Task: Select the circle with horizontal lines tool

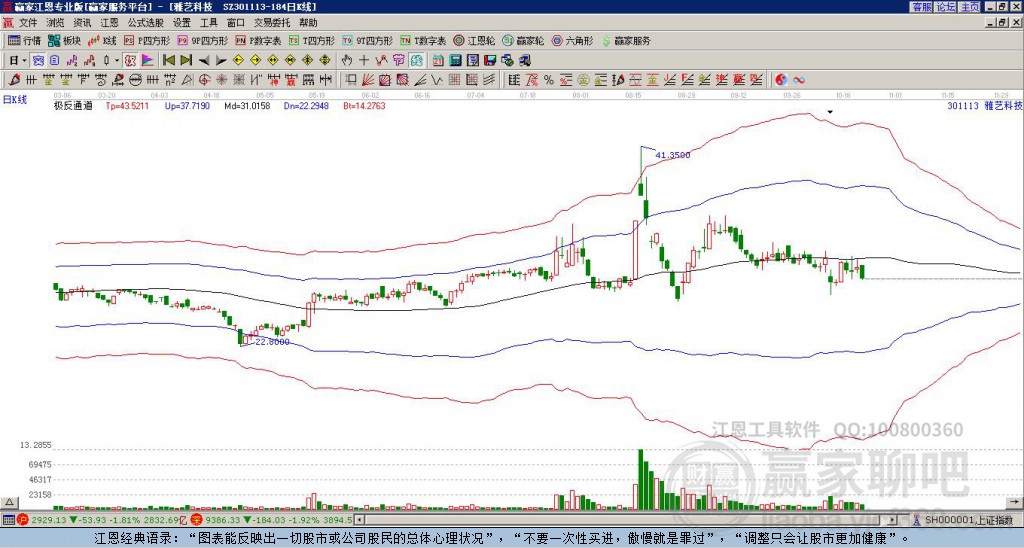Action: click(135, 80)
